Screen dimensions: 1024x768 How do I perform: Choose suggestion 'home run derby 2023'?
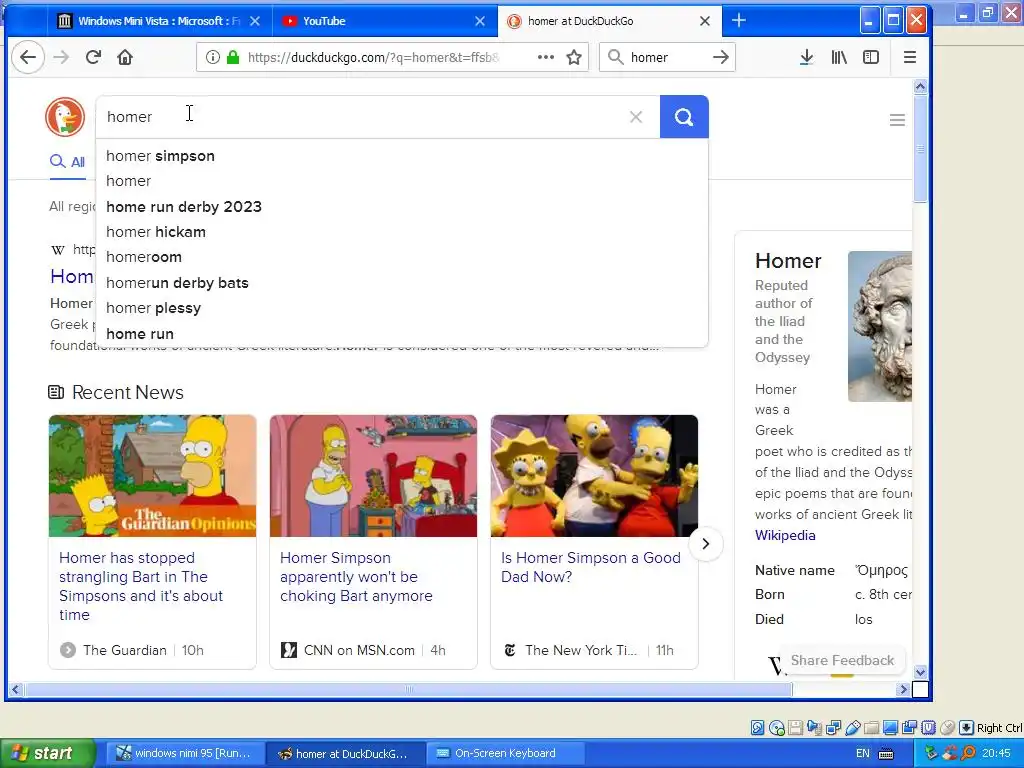[402, 207]
